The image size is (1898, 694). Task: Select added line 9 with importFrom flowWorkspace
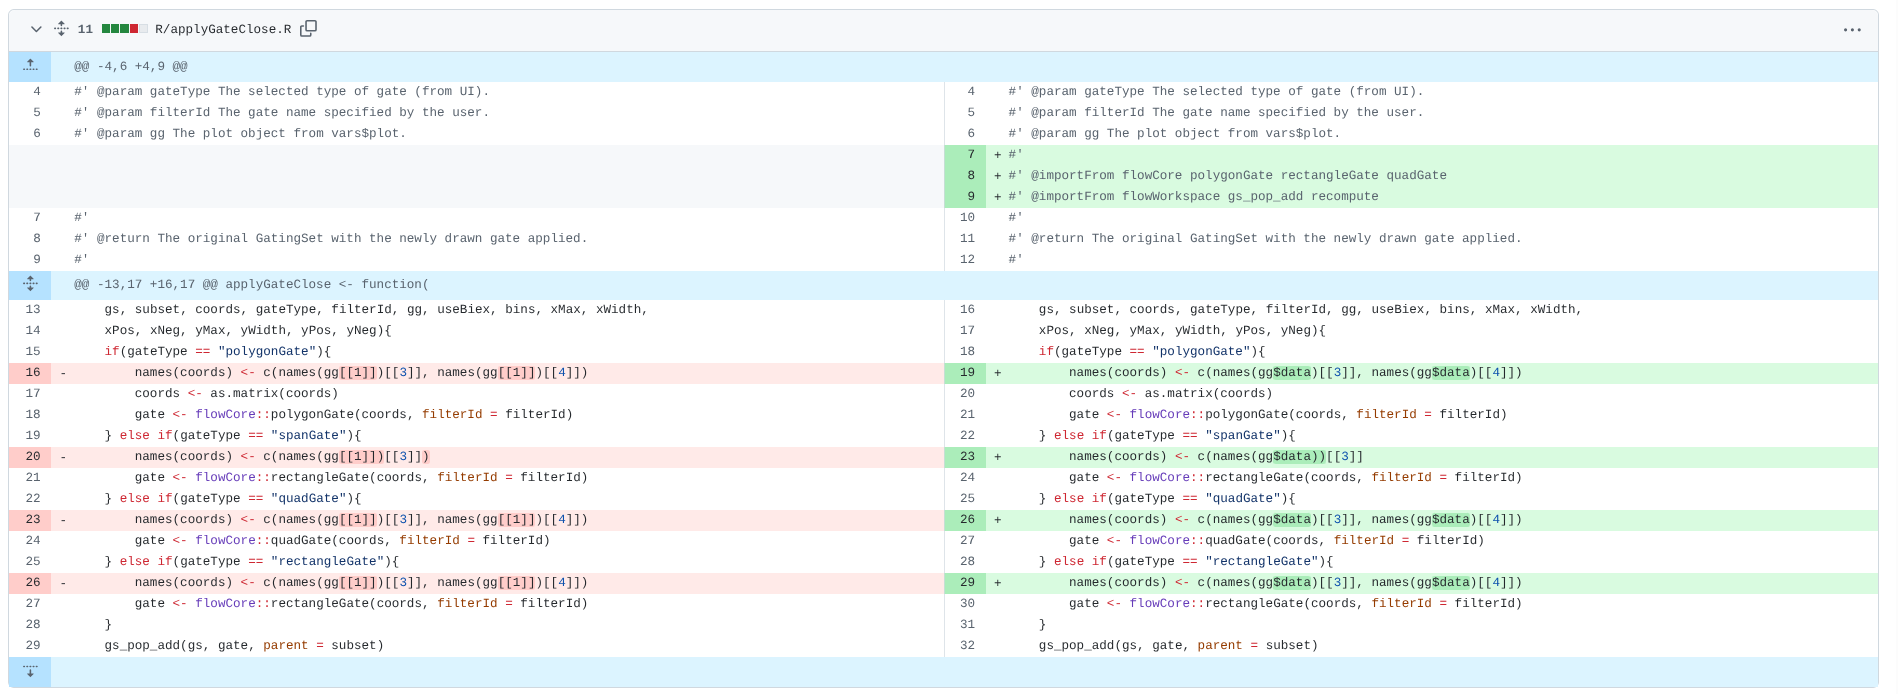click(967, 196)
